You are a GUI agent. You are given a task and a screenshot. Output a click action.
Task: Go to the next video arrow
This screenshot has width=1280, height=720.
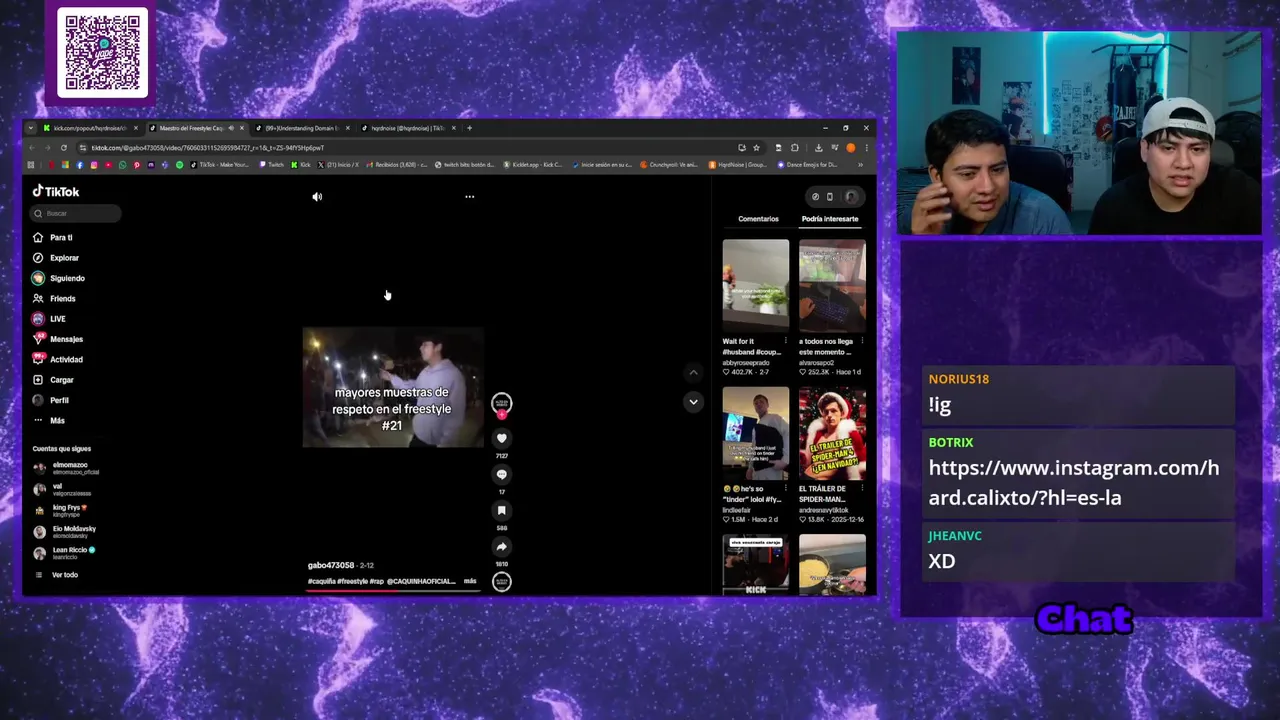(693, 401)
